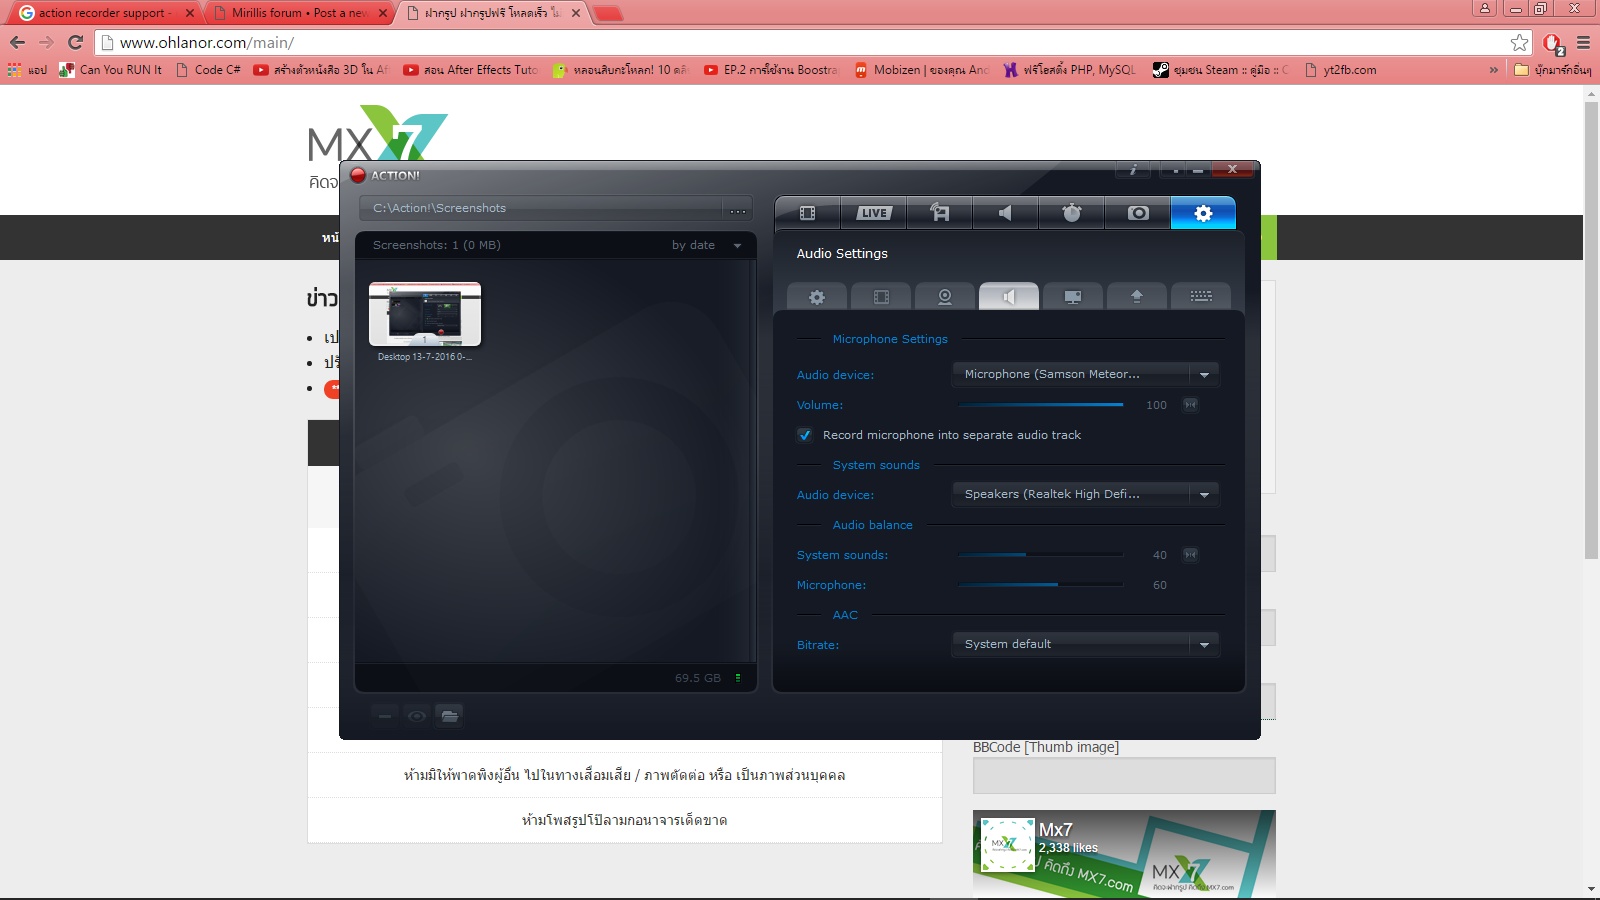The image size is (1600, 900).
Task: Adjust the microphone Volume slider
Action: 1041,405
